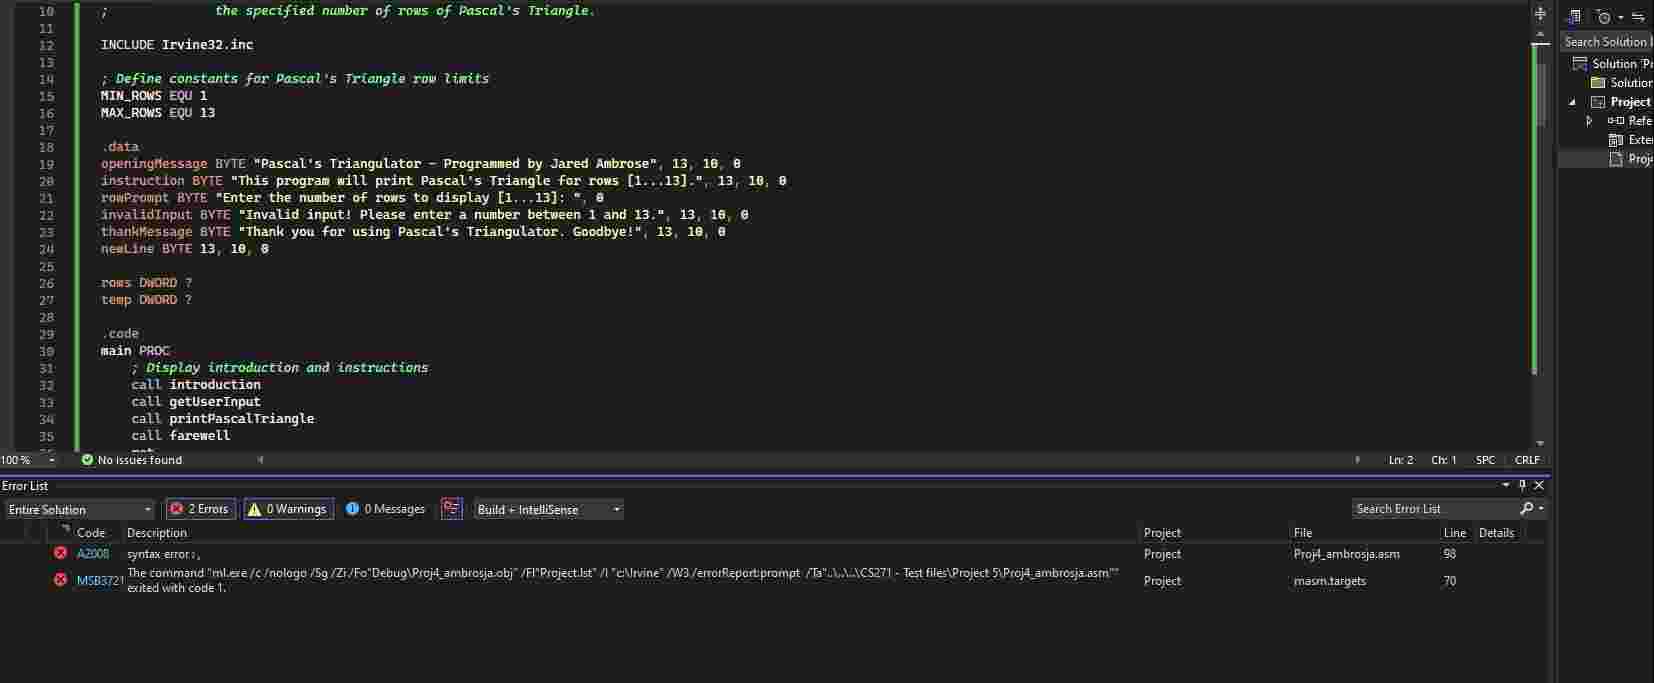Image resolution: width=1654 pixels, height=683 pixels.
Task: Toggle the 0 Messages filter
Action: coord(386,509)
